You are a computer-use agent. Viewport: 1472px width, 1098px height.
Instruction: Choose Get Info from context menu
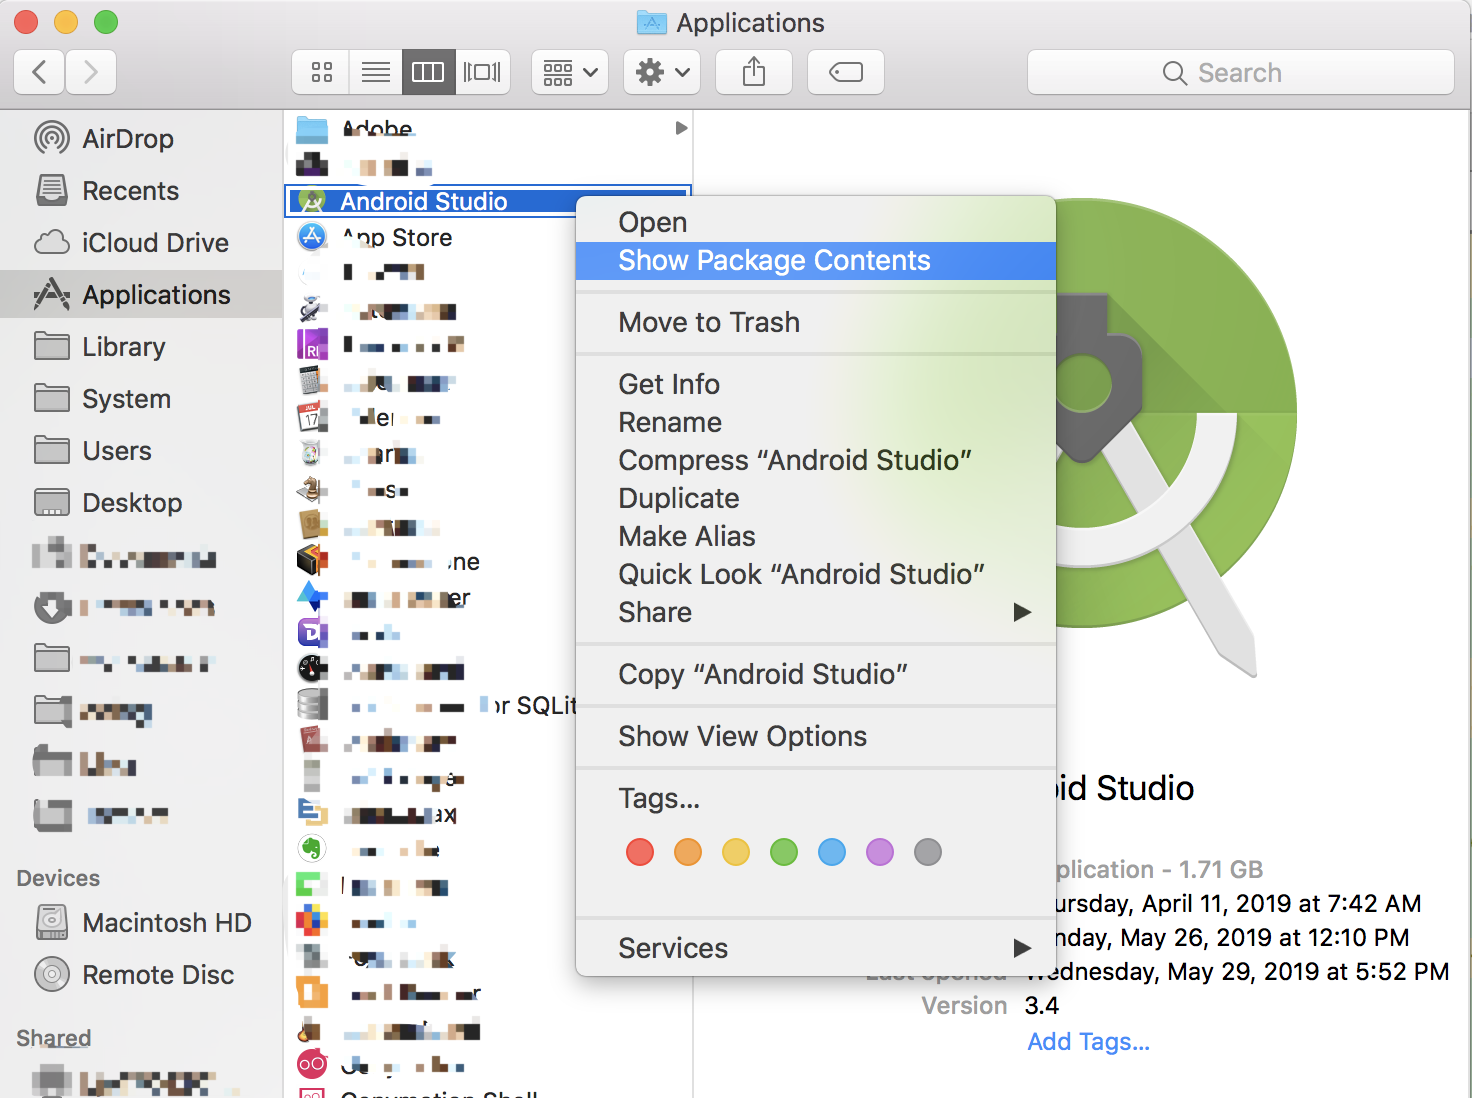[x=816, y=384]
